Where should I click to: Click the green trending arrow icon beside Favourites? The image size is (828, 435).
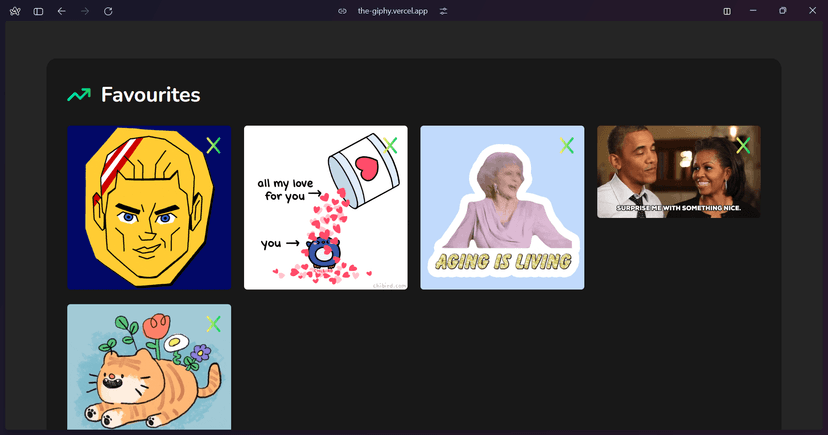pyautogui.click(x=79, y=95)
